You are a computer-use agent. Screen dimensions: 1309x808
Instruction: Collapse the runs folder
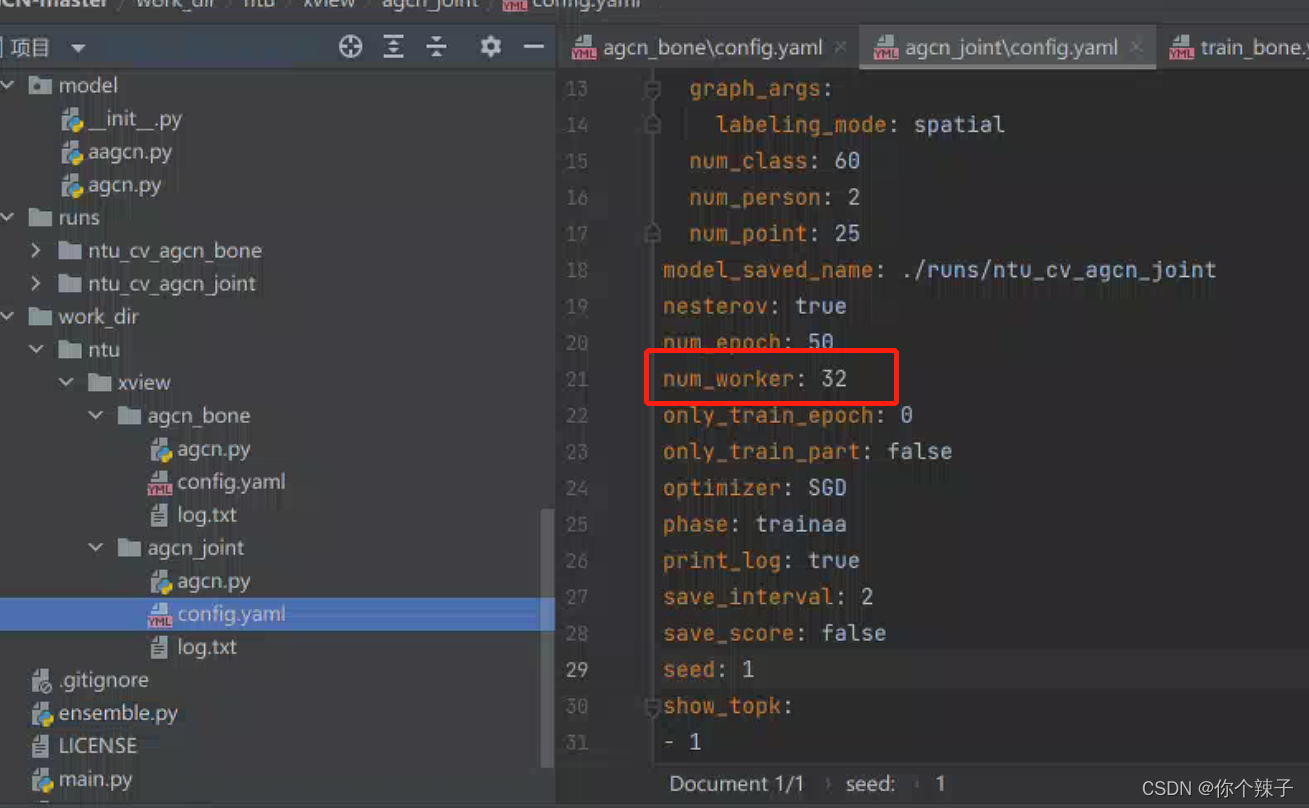tap(9, 217)
